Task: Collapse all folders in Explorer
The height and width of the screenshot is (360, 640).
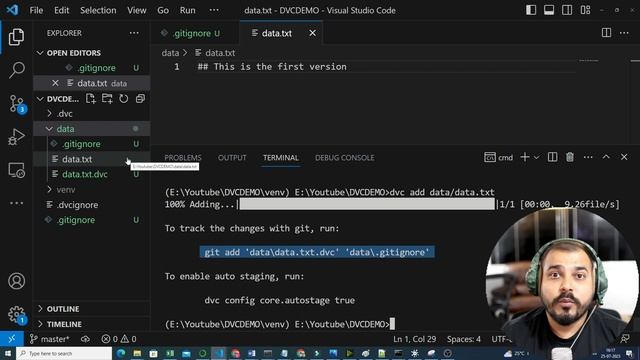Action: tap(140, 98)
